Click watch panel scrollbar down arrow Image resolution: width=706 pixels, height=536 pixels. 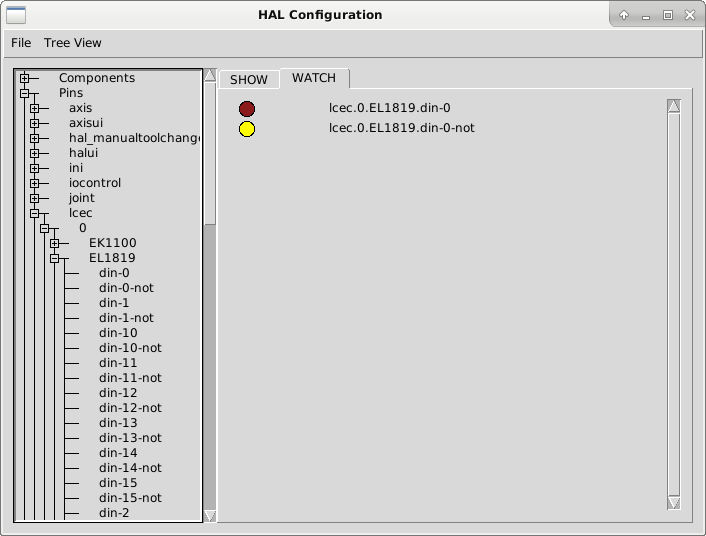(x=674, y=503)
